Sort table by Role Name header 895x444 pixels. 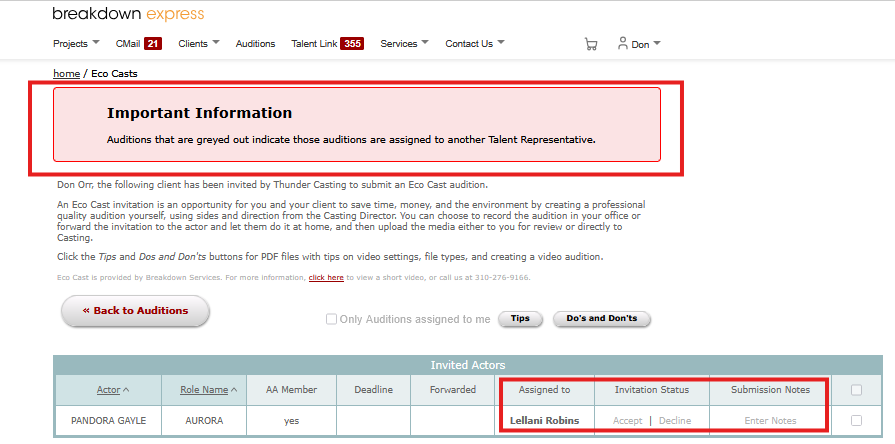(x=204, y=390)
